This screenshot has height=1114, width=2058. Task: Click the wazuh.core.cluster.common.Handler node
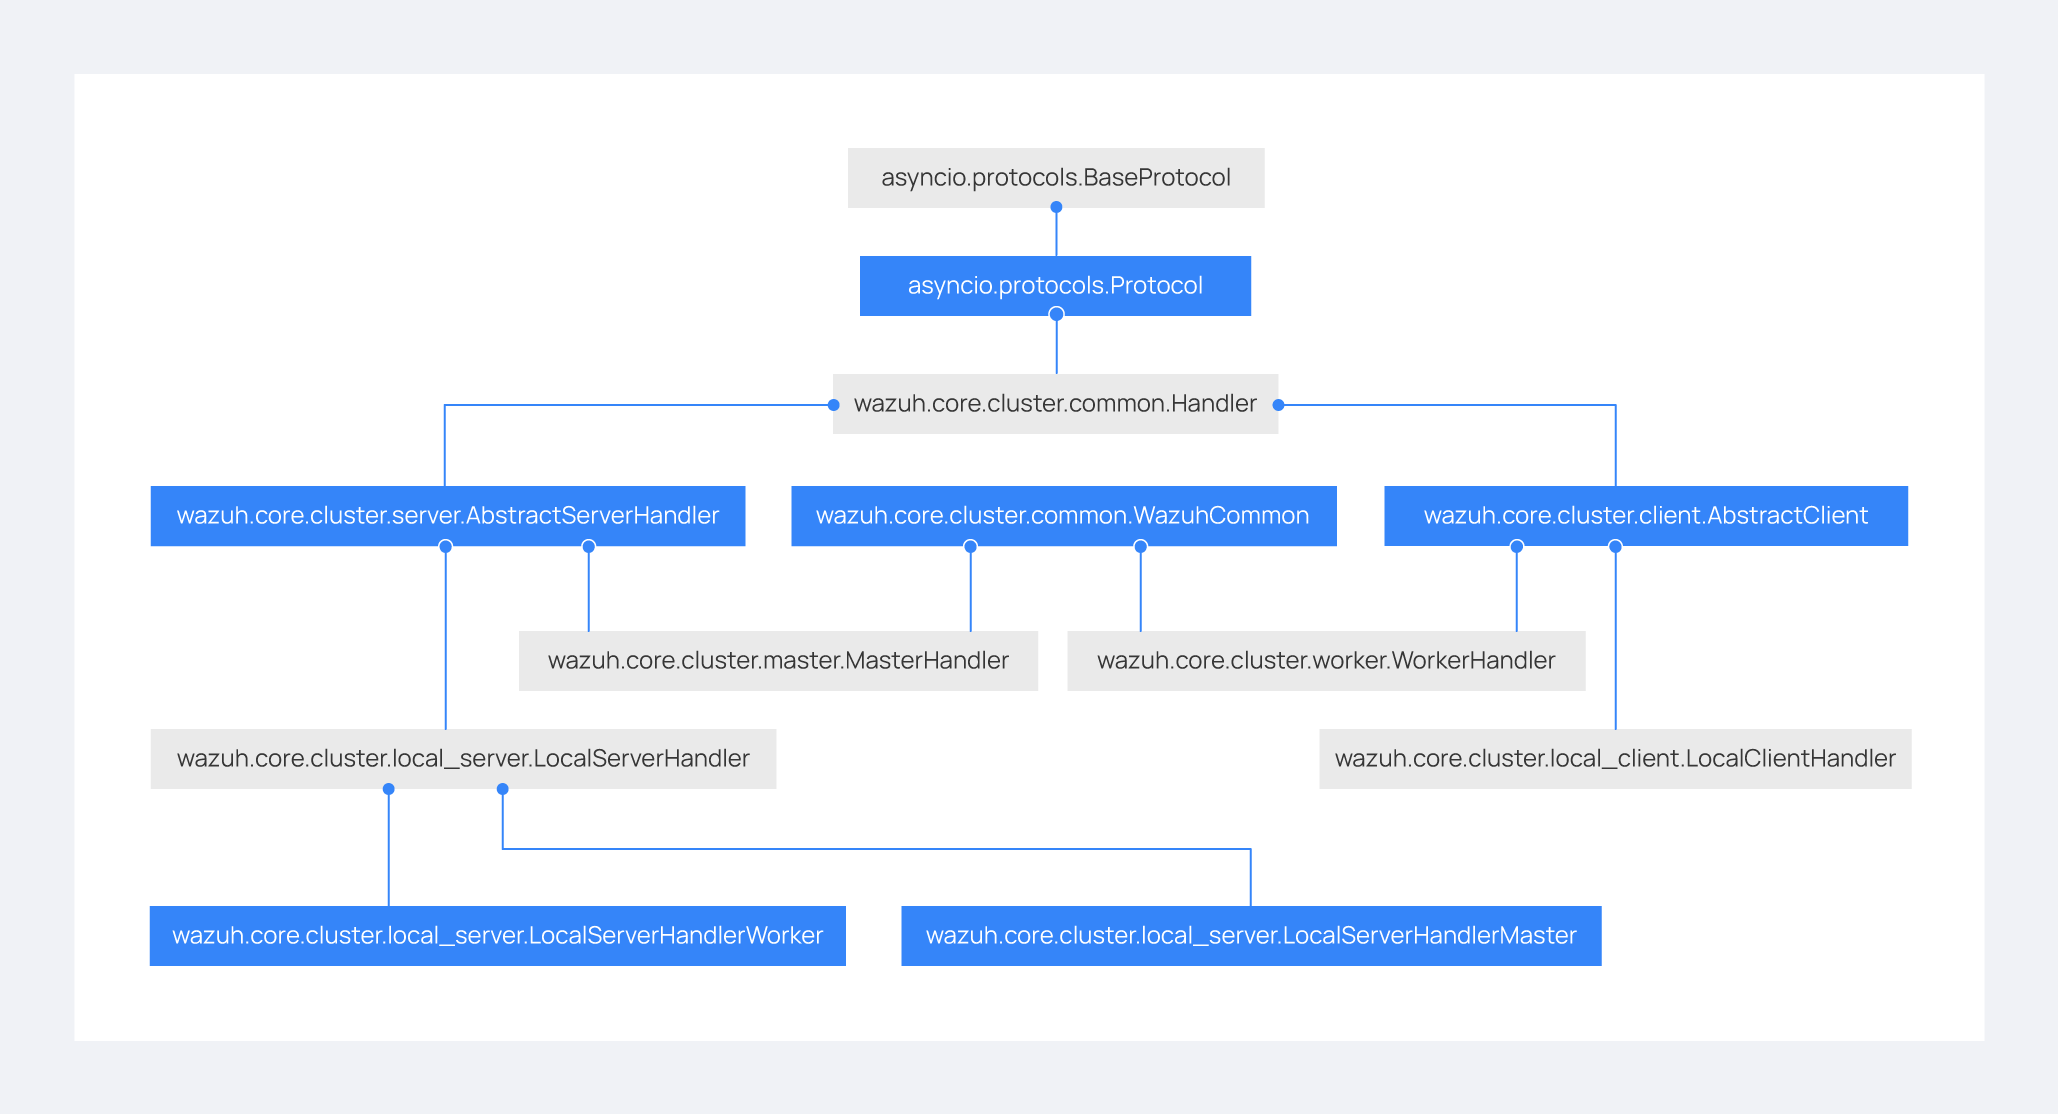tap(1055, 404)
